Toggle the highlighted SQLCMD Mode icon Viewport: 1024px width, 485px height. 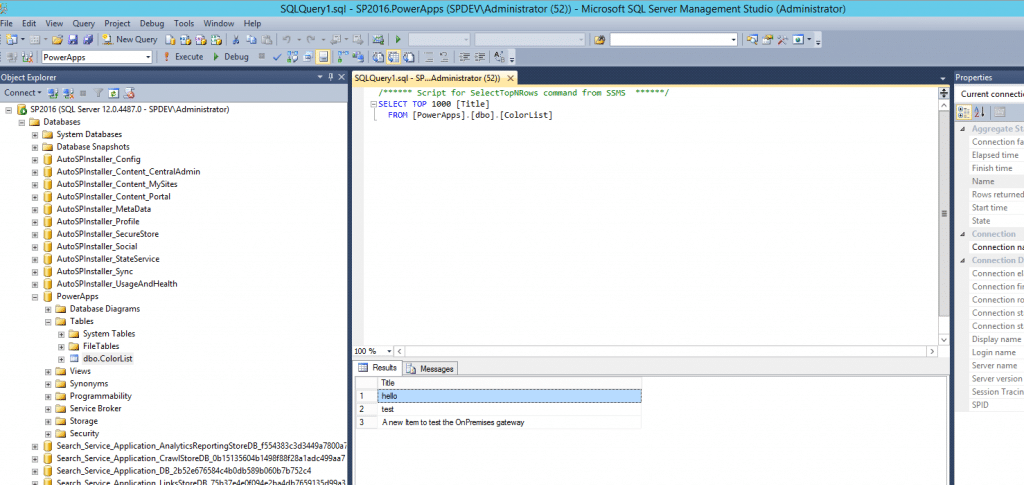pos(323,57)
